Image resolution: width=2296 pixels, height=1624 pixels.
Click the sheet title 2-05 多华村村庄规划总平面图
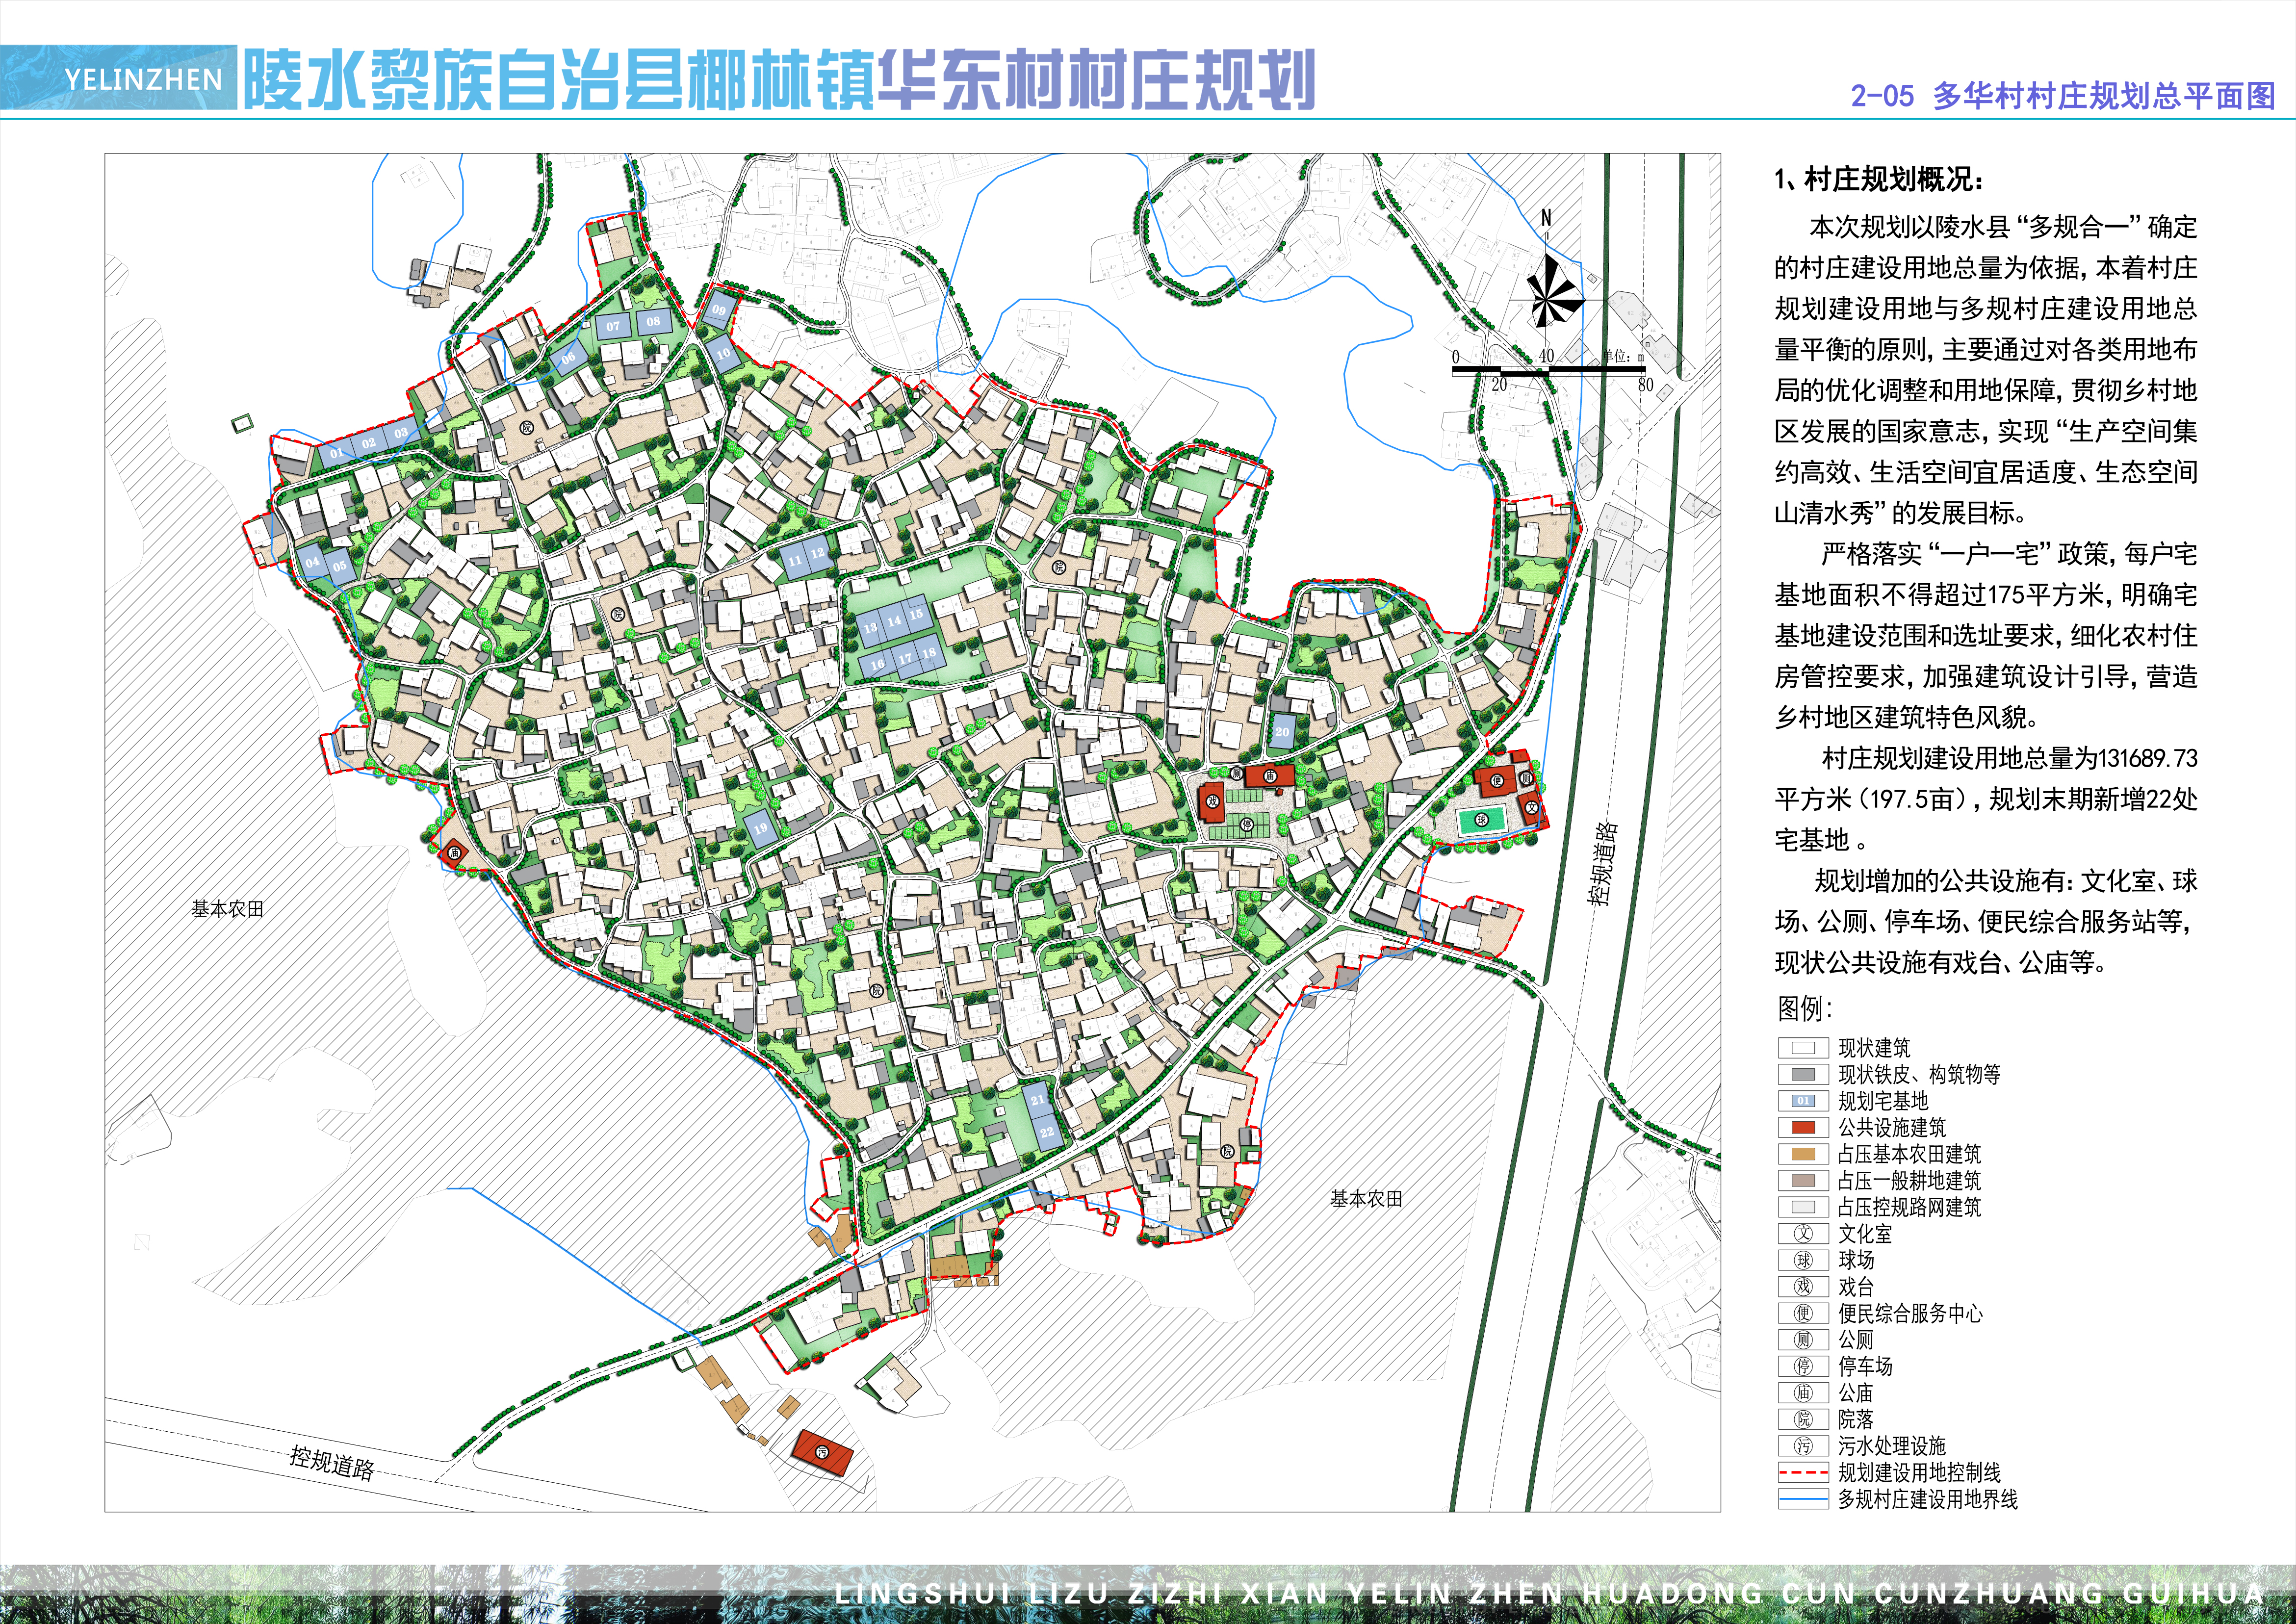pyautogui.click(x=2063, y=96)
